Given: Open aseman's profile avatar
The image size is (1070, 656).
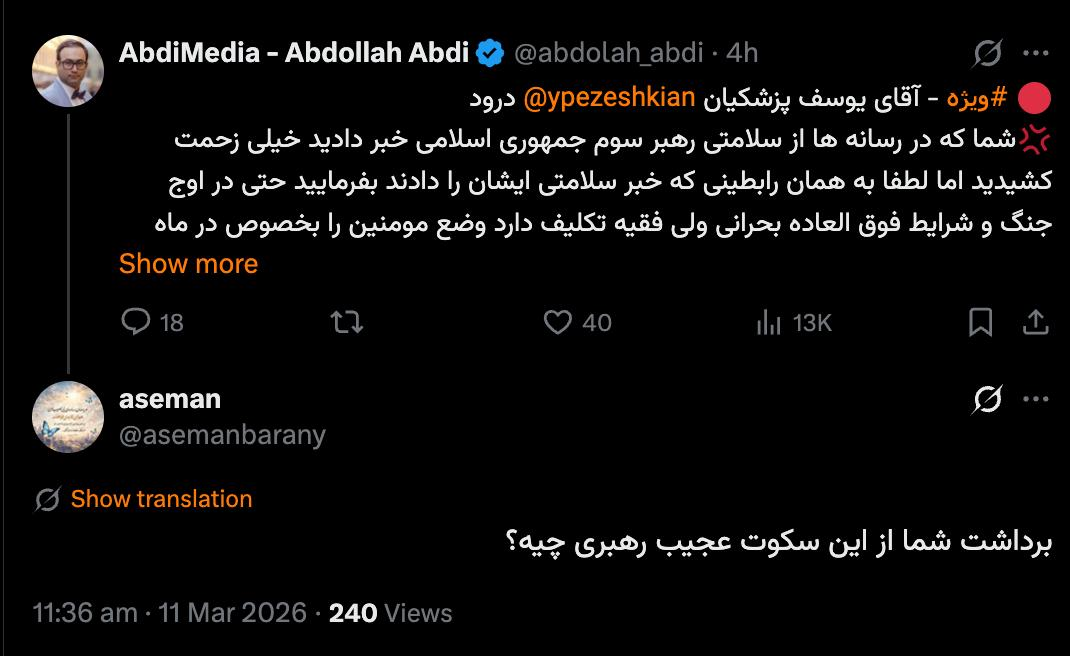Looking at the screenshot, I should click(x=68, y=417).
